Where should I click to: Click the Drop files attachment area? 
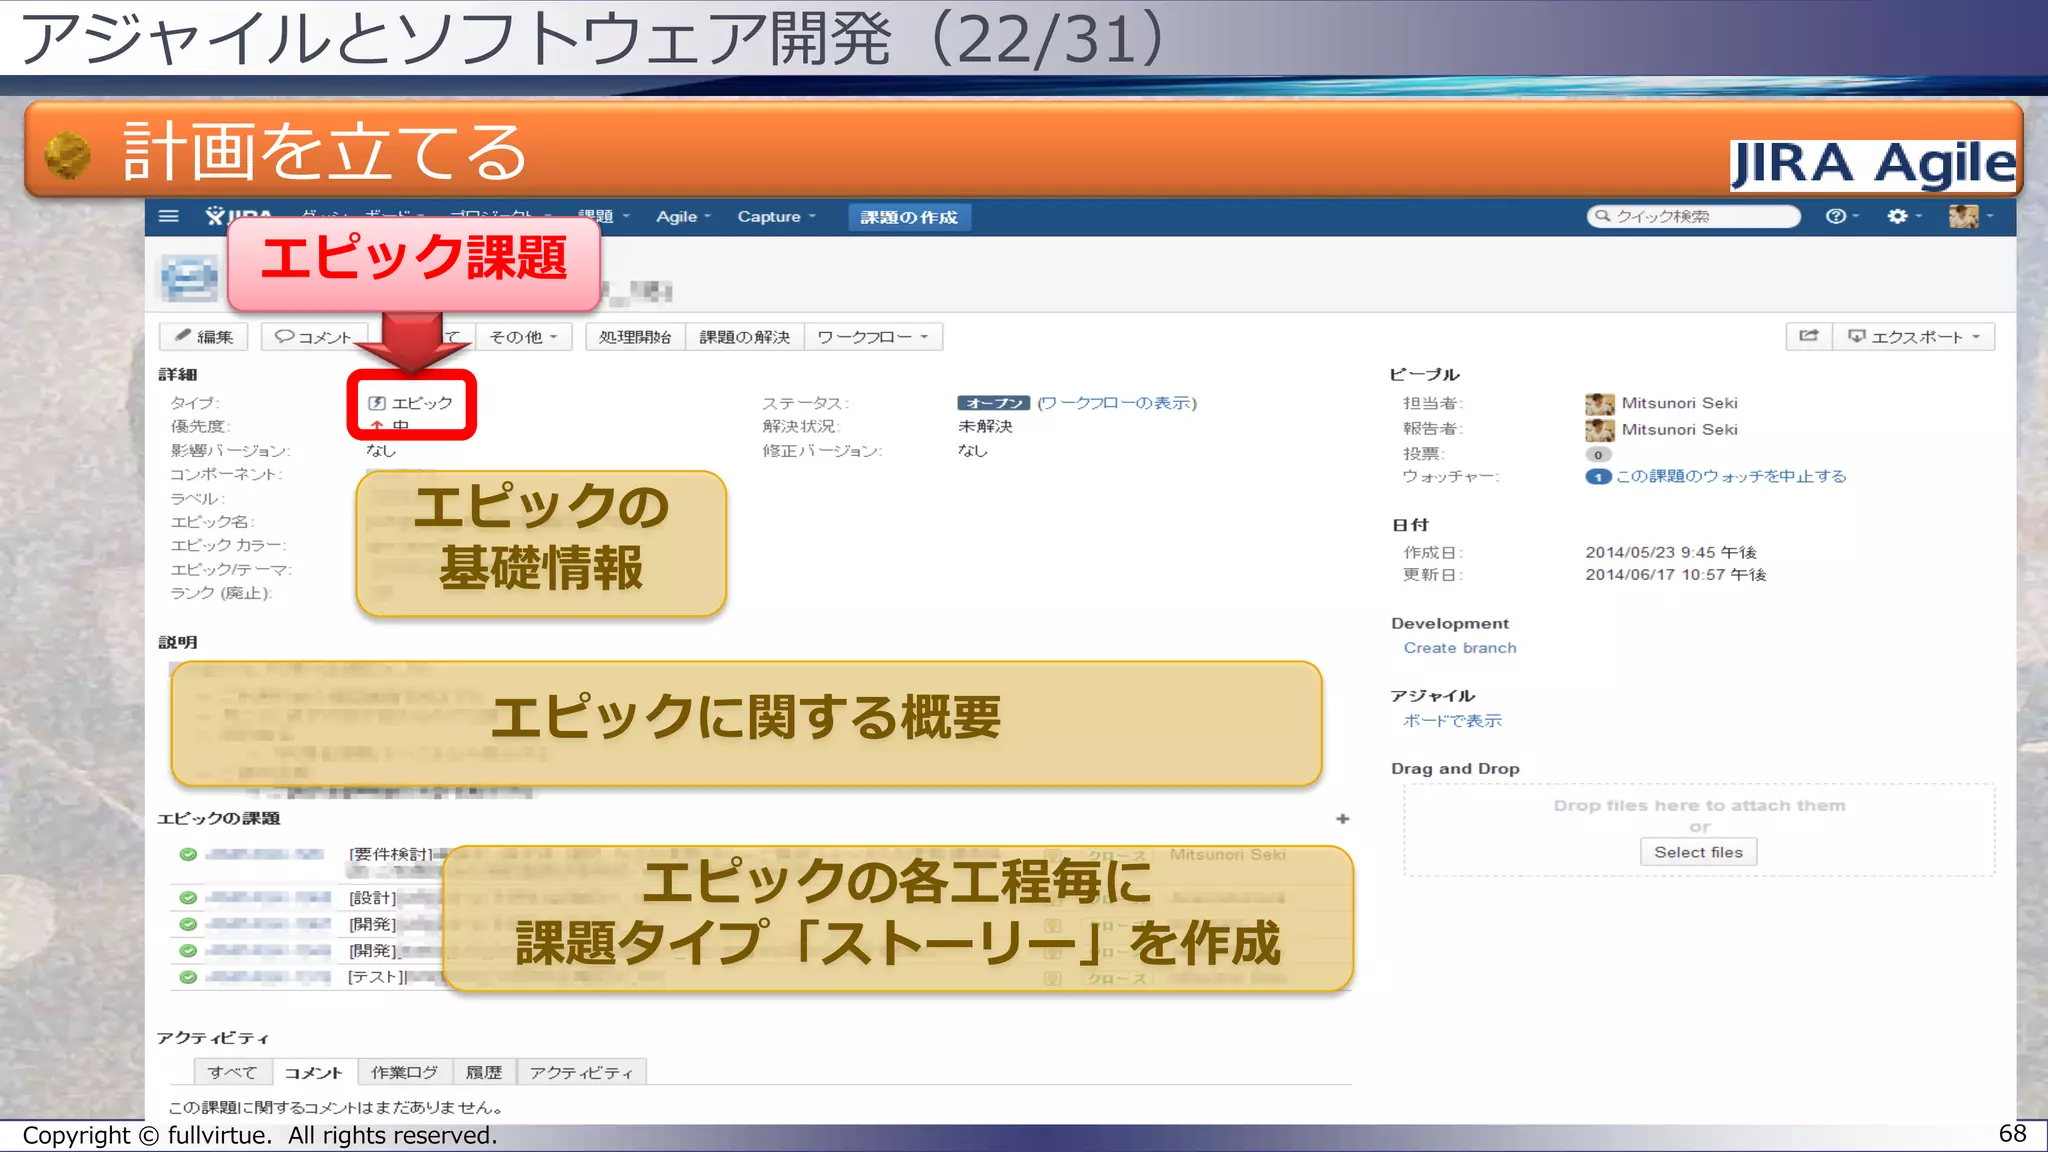(1699, 830)
